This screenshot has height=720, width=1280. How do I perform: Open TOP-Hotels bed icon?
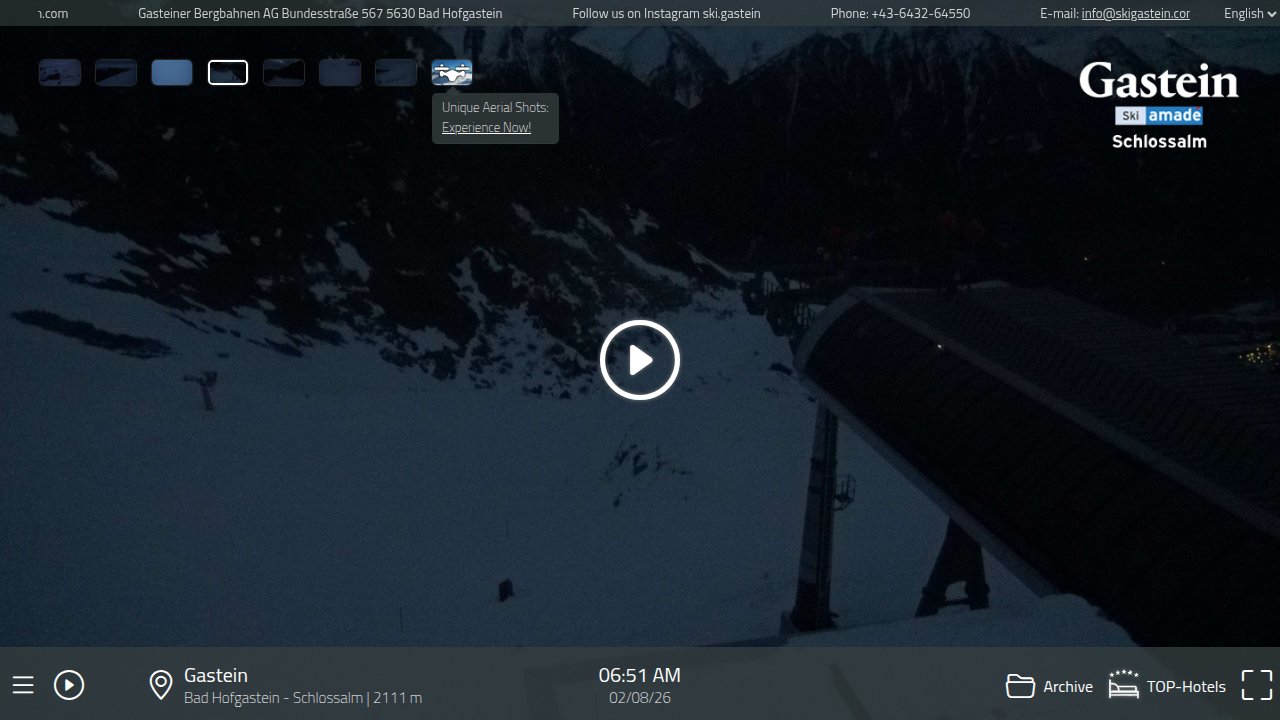pos(1124,685)
